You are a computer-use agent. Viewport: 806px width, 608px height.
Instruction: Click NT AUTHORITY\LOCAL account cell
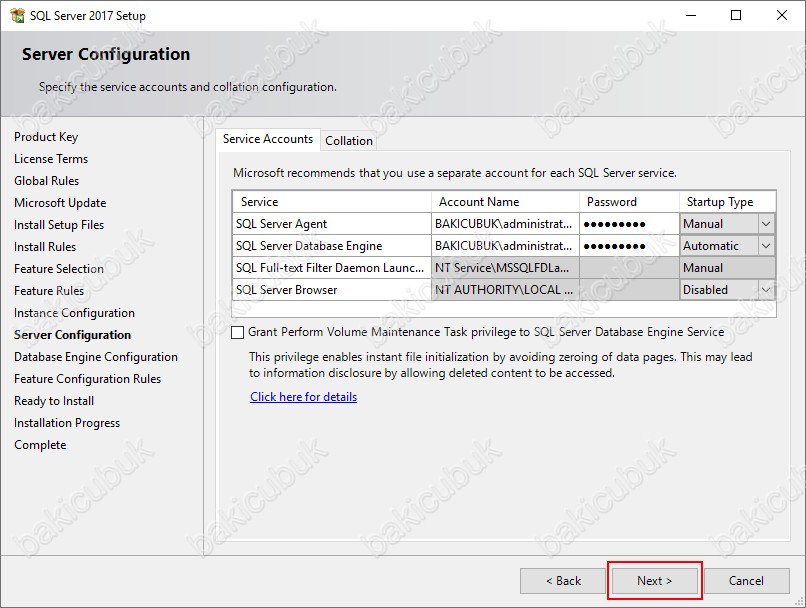[x=505, y=290]
